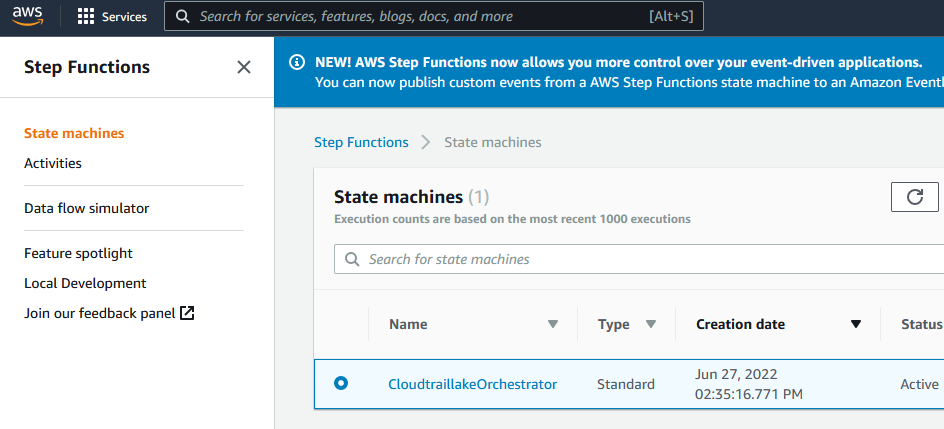Image resolution: width=944 pixels, height=429 pixels.
Task: Open Feature spotlight in sidebar
Action: coord(78,253)
